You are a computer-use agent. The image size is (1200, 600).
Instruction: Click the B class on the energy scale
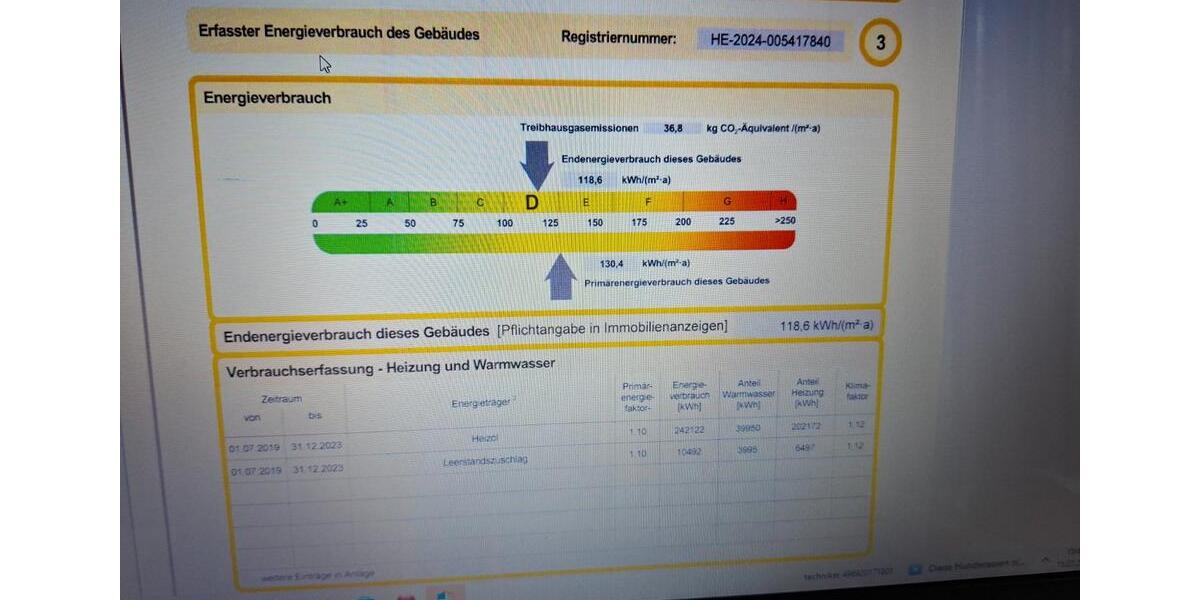(433, 202)
